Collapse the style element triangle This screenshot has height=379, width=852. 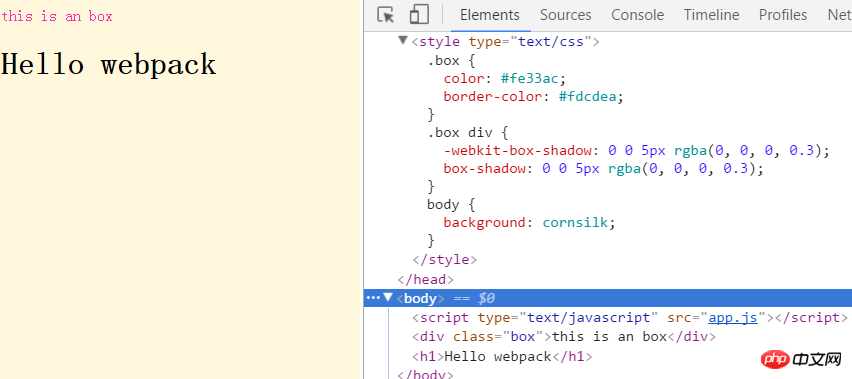pos(403,40)
